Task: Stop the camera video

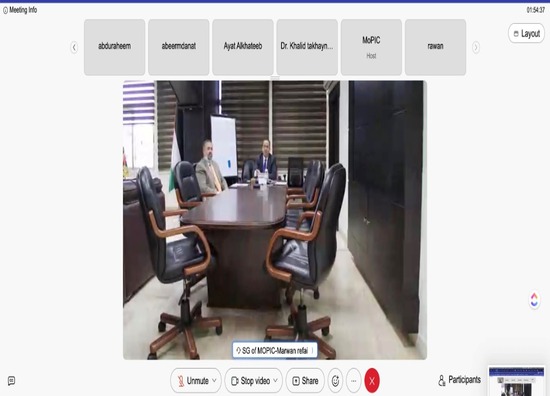Action: click(x=250, y=381)
